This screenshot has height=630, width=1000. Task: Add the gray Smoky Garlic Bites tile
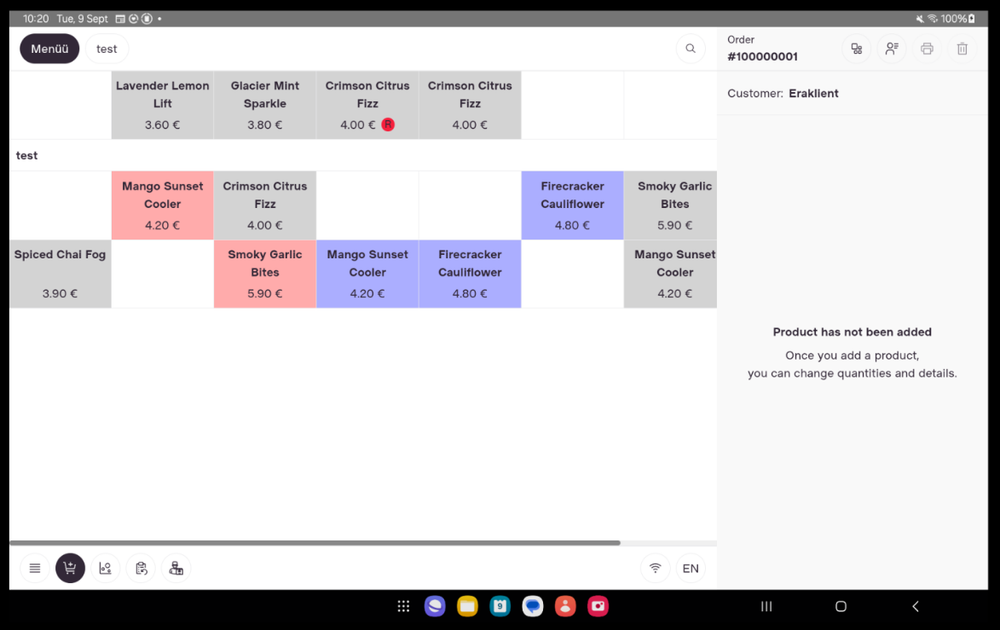click(x=670, y=205)
